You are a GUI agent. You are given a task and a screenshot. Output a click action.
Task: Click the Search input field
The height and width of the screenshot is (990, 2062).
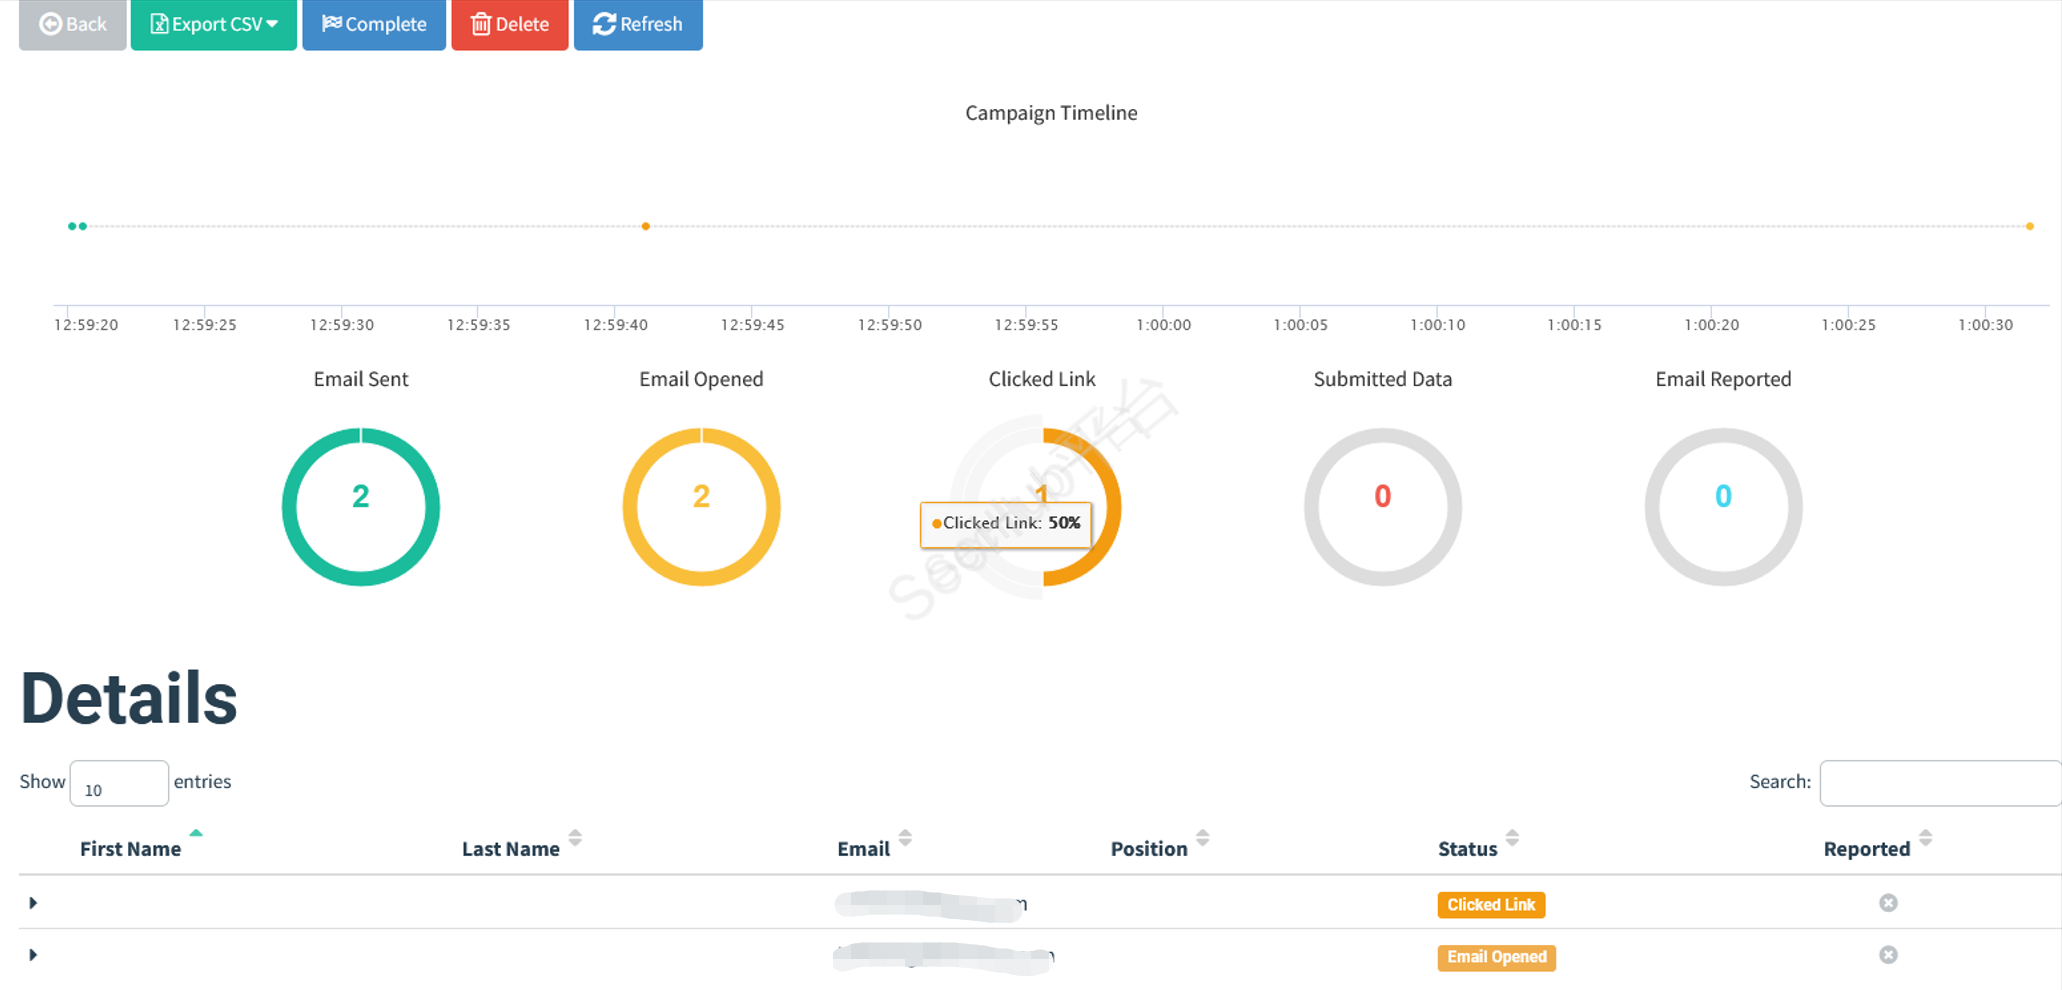[x=1938, y=783]
